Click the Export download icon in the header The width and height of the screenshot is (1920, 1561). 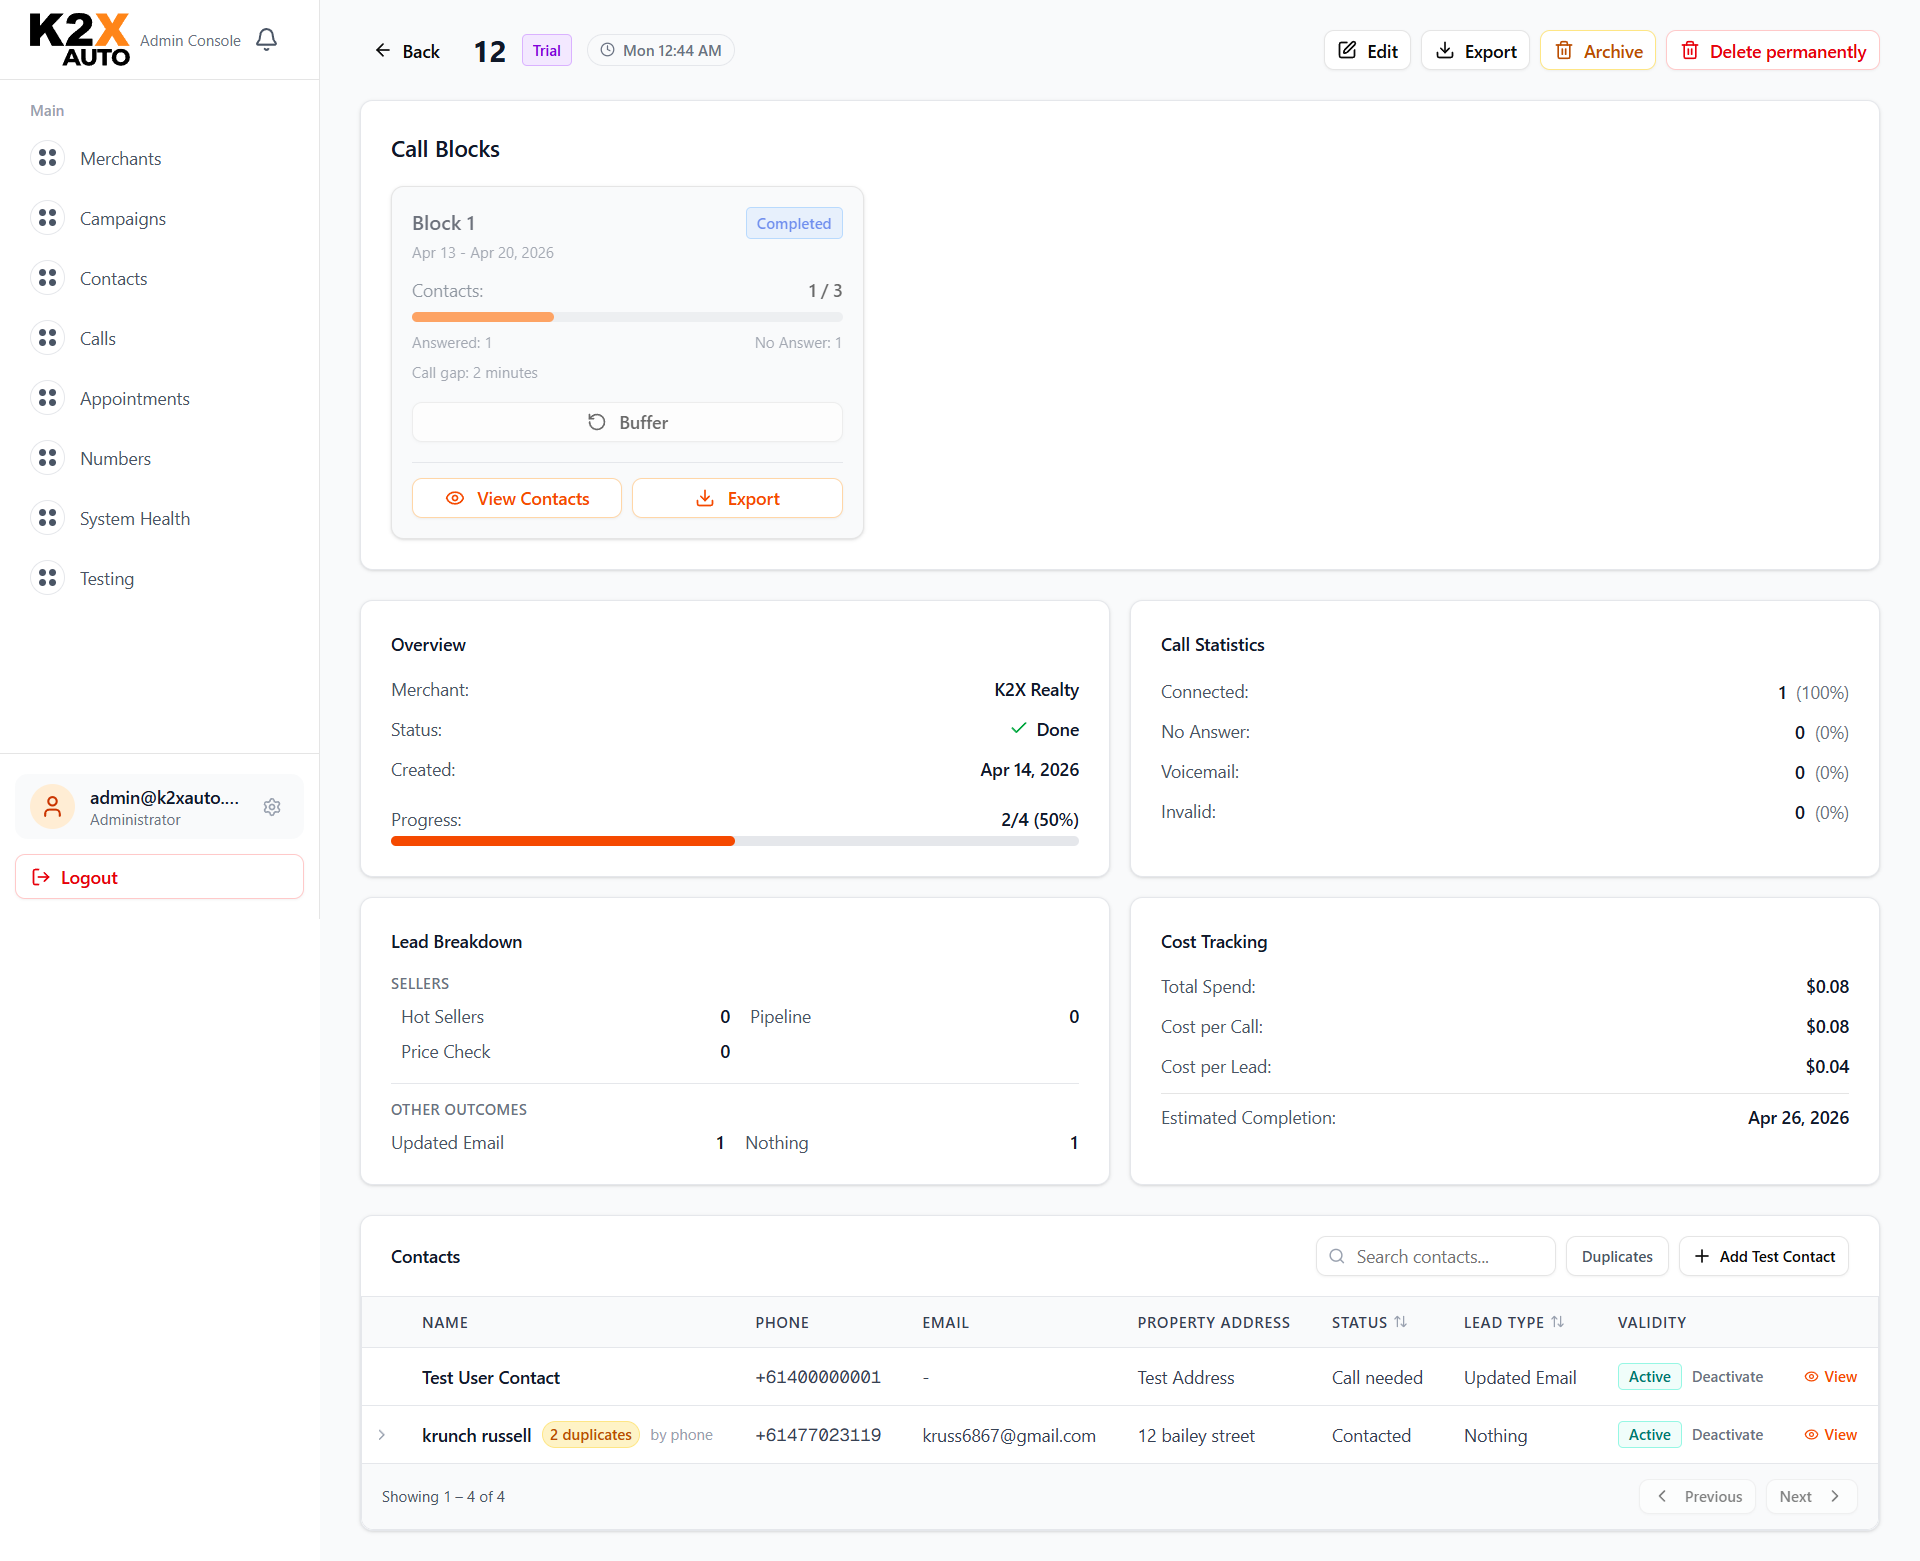click(x=1445, y=50)
